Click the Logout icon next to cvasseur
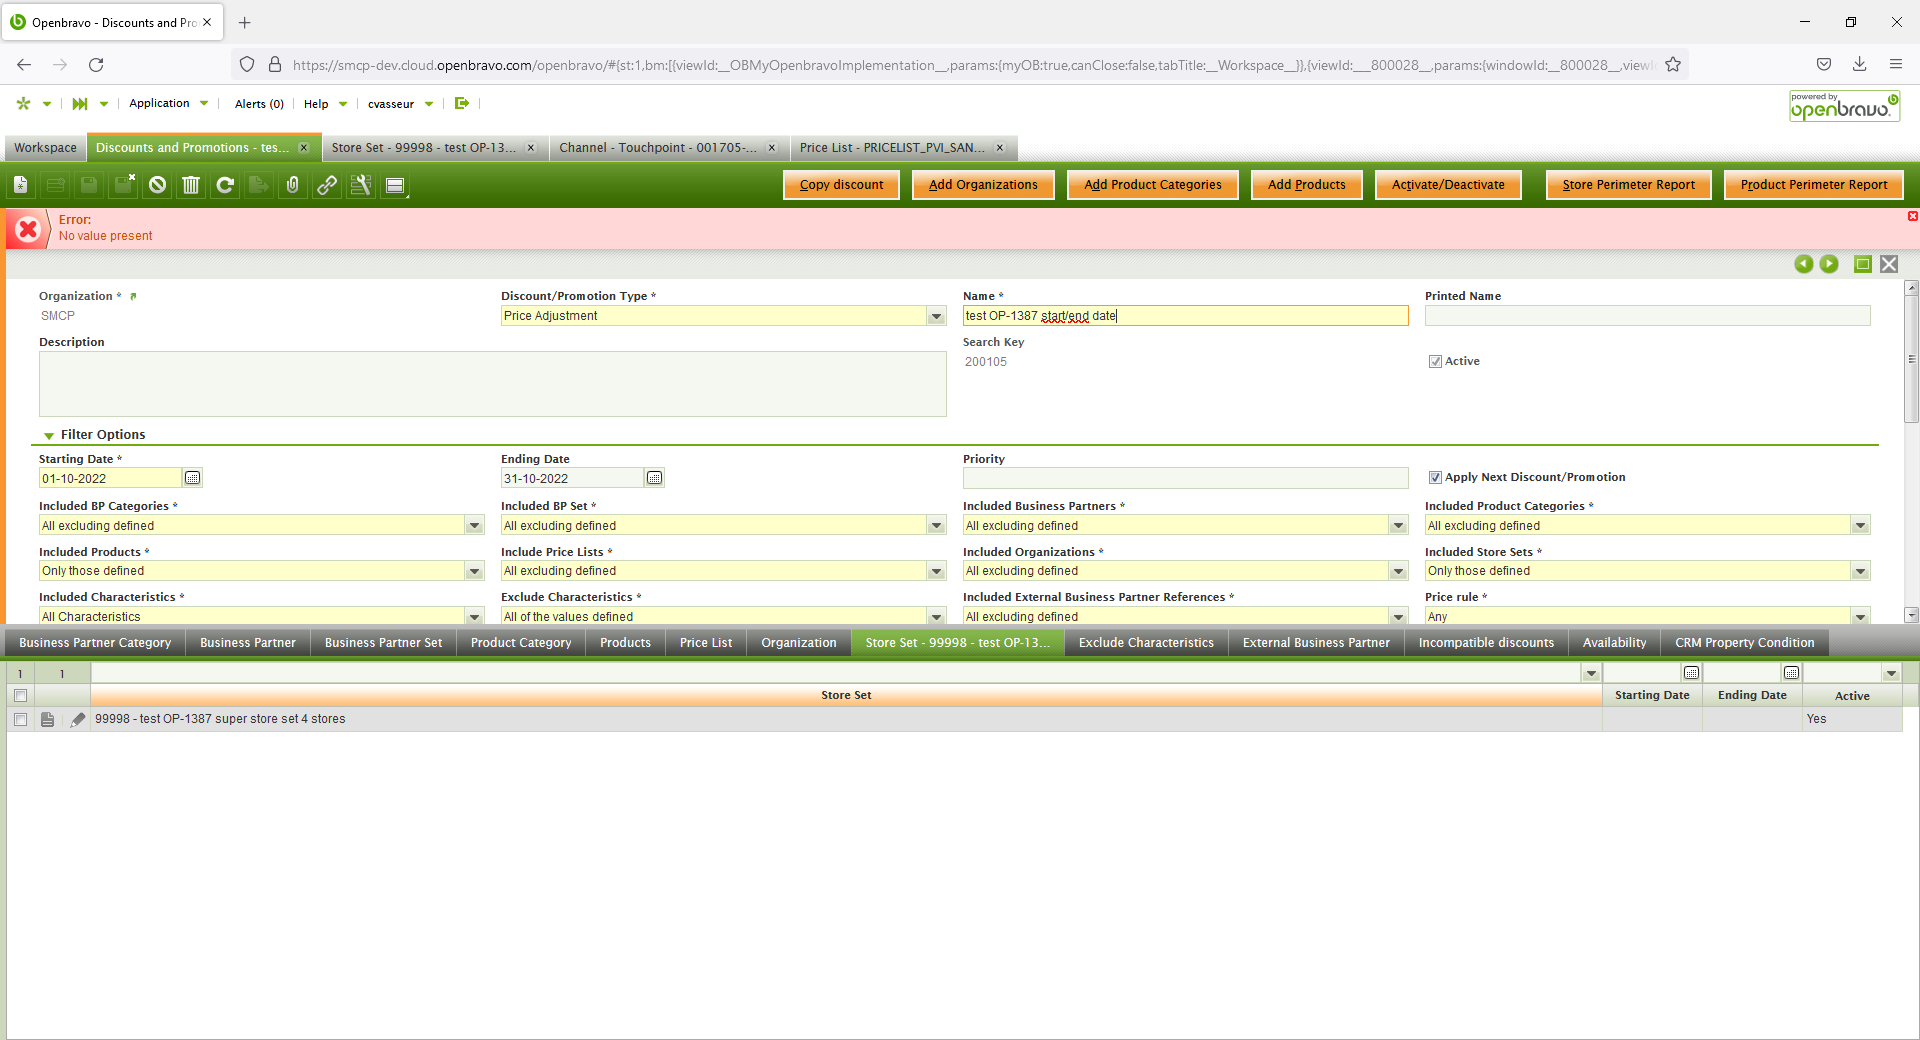The height and width of the screenshot is (1040, 1920). [462, 103]
